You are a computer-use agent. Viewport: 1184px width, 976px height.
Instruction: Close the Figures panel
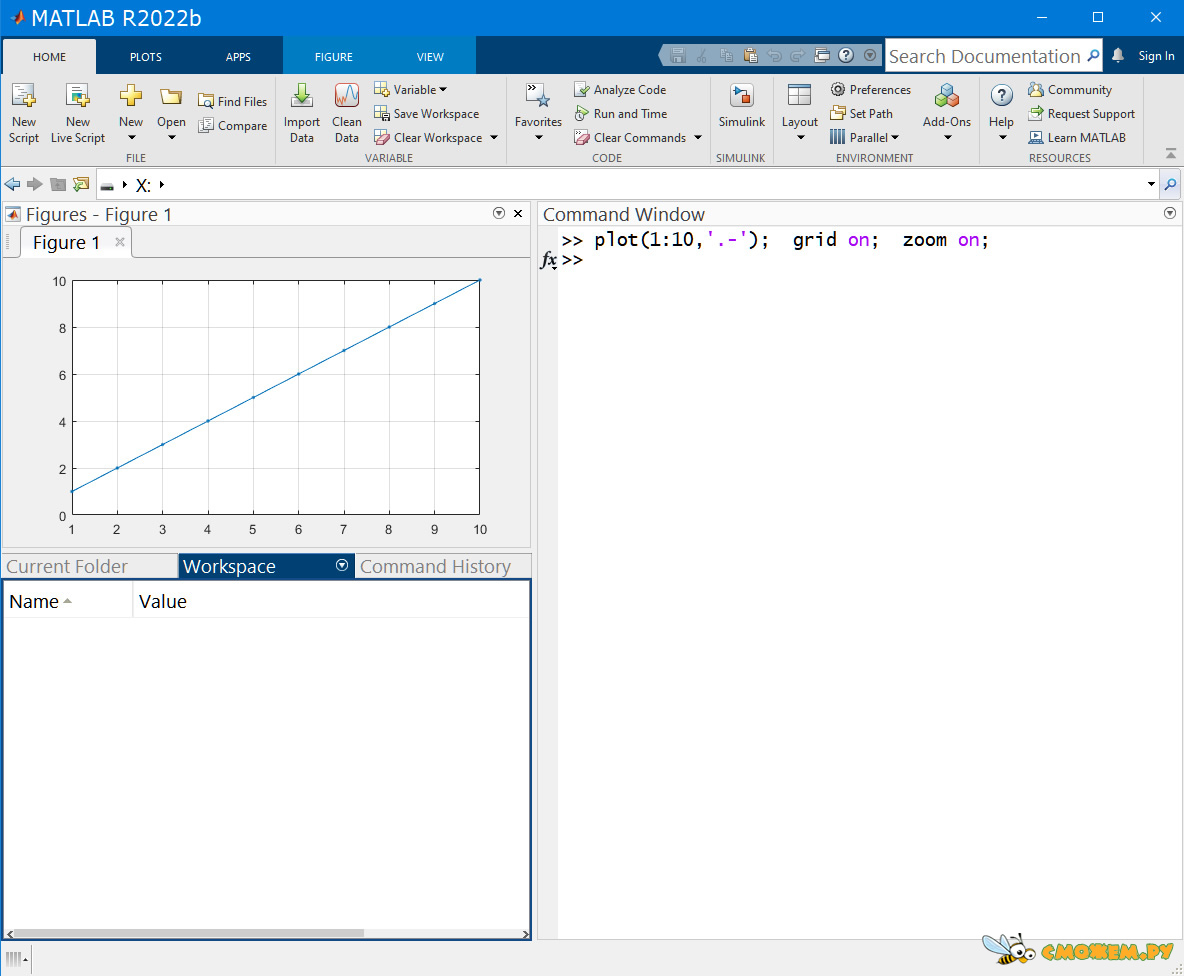click(518, 214)
